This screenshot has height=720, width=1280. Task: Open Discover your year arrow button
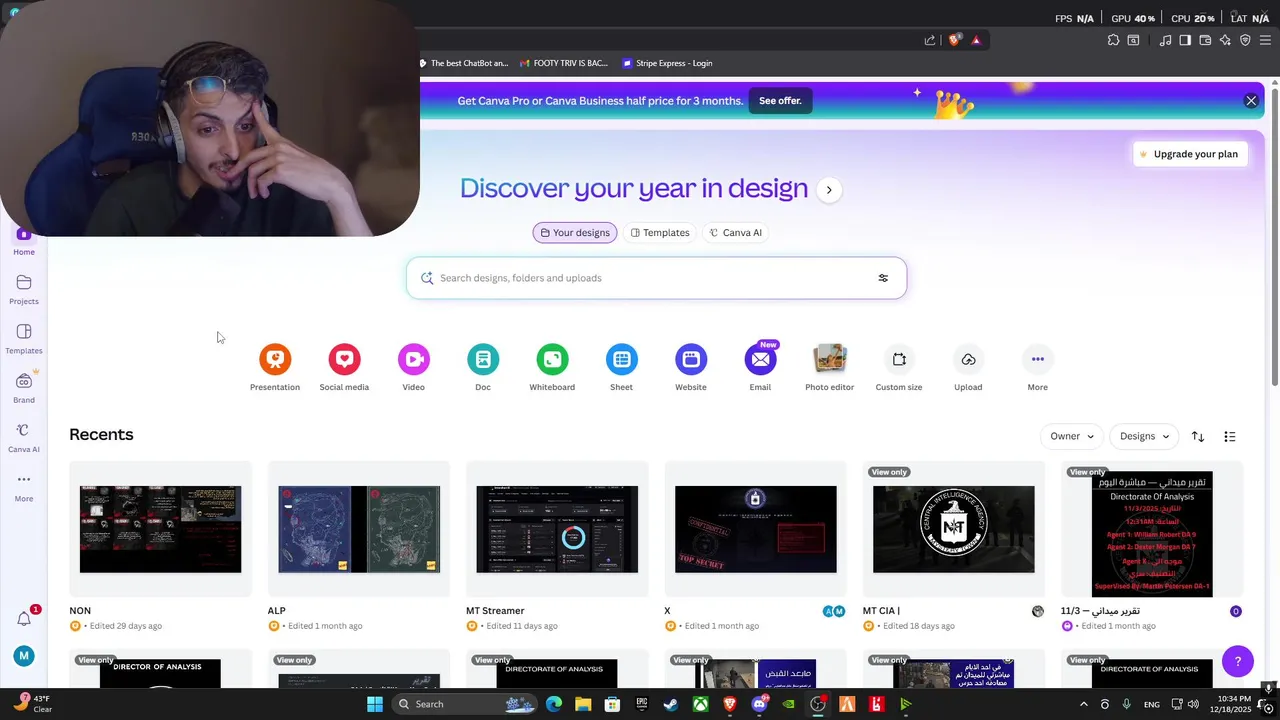[829, 190]
